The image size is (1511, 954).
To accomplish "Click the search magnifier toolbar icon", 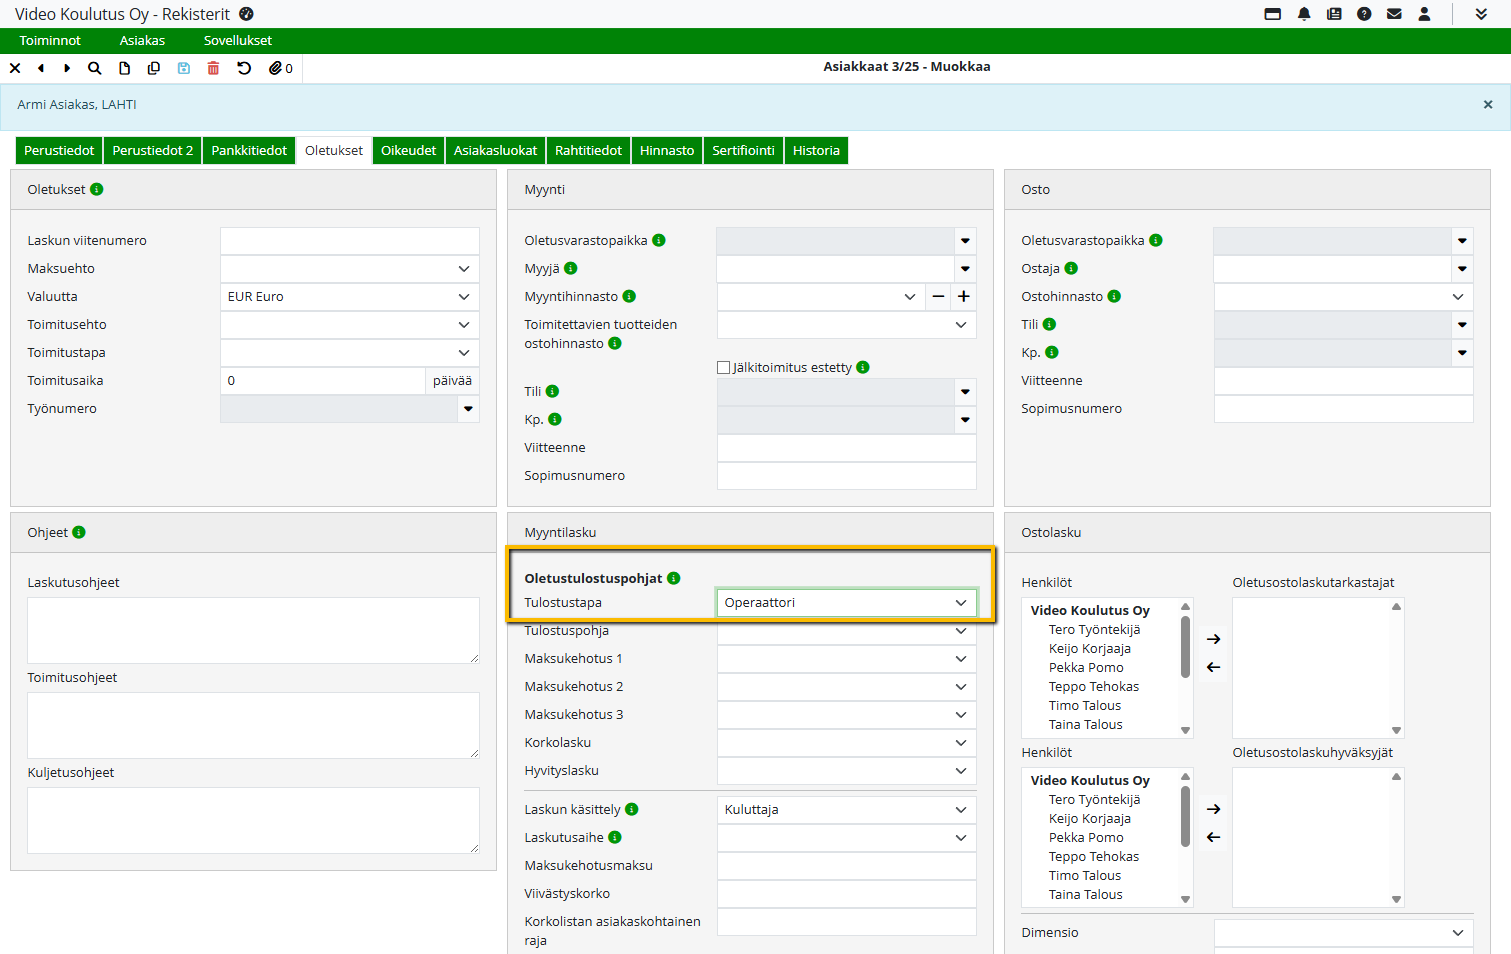I will (x=94, y=68).
